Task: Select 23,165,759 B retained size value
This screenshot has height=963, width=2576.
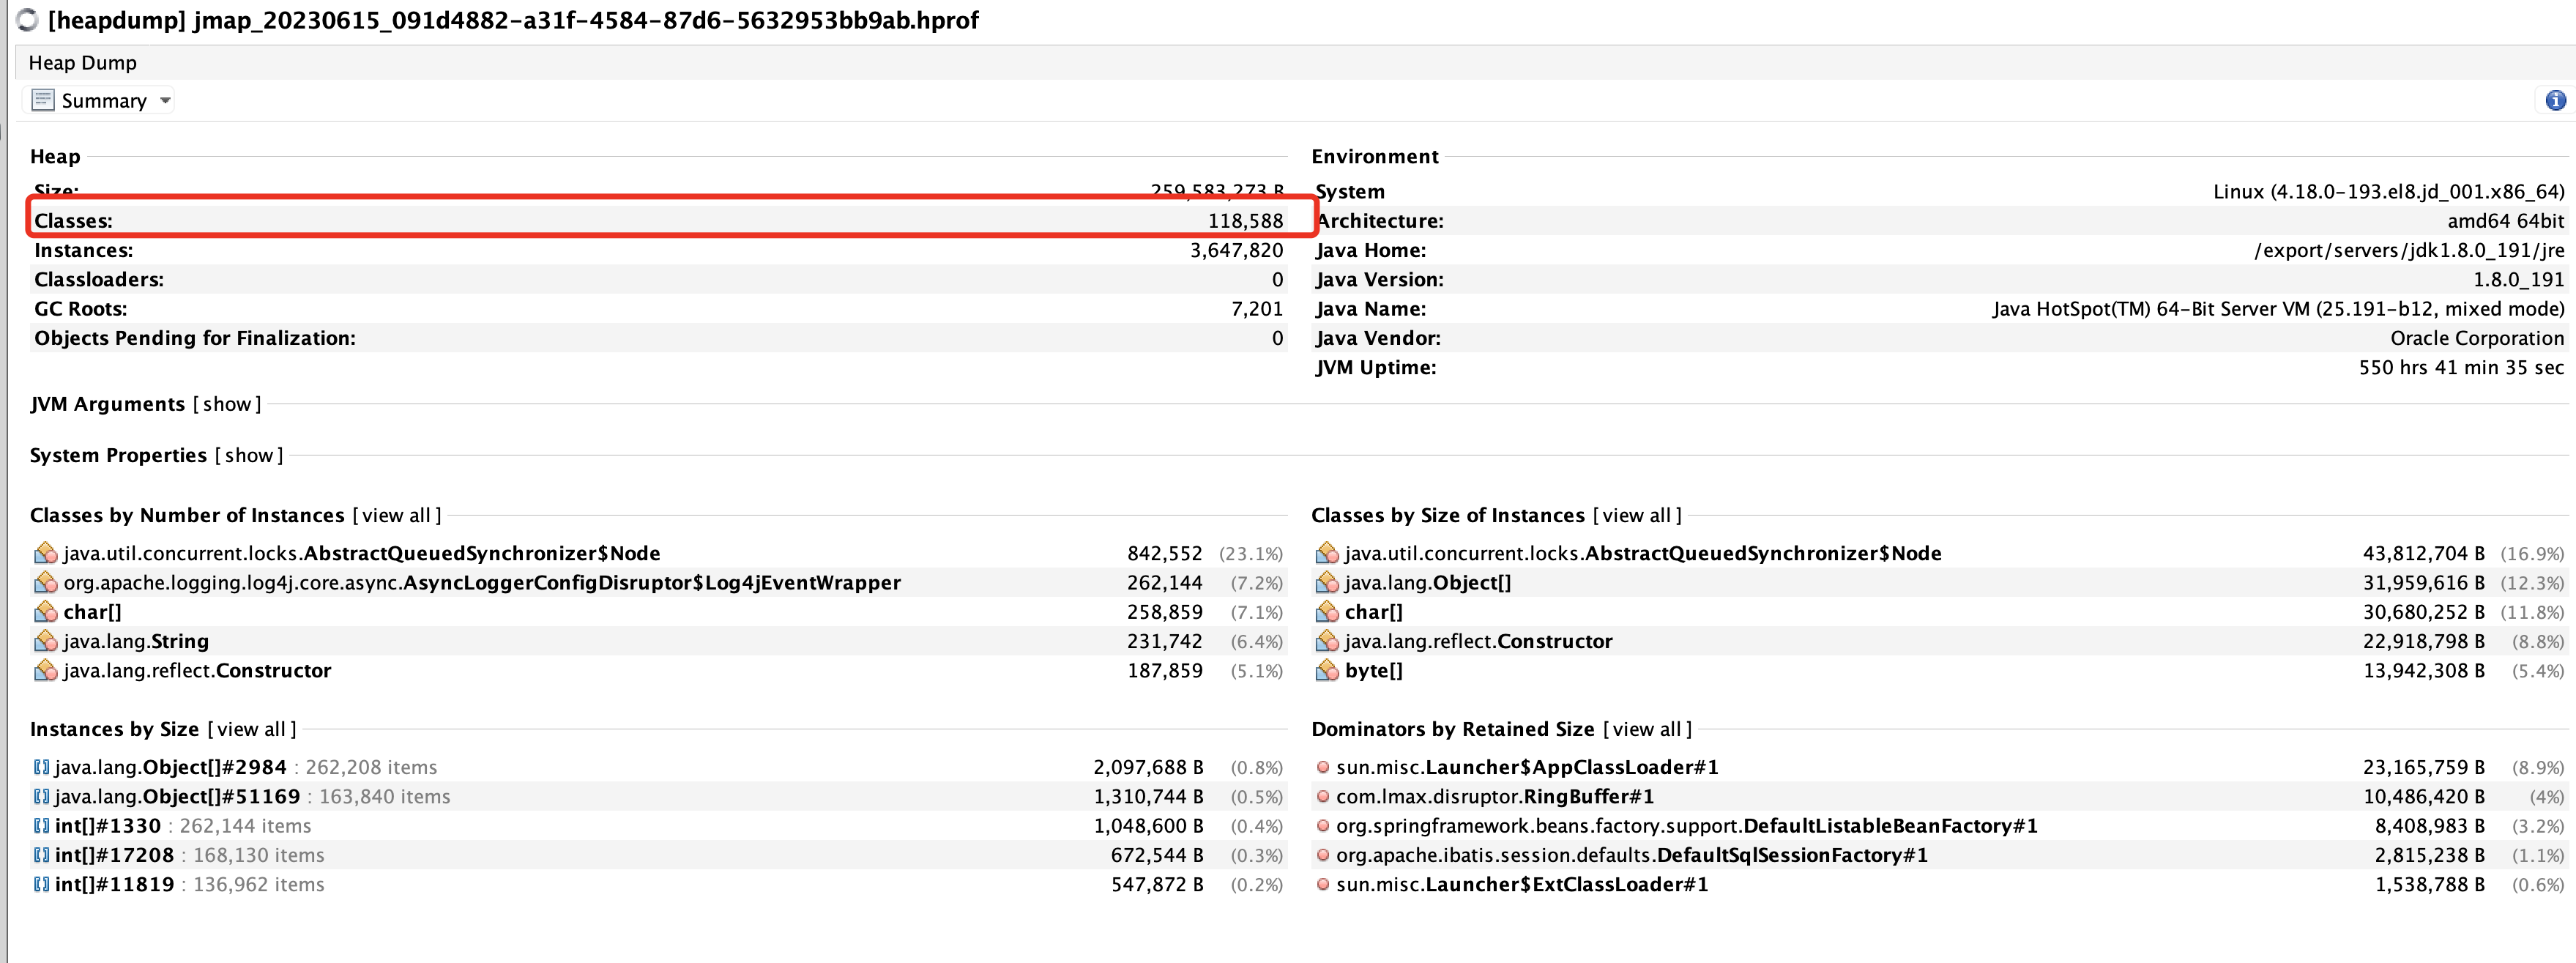Action: pos(2423,767)
